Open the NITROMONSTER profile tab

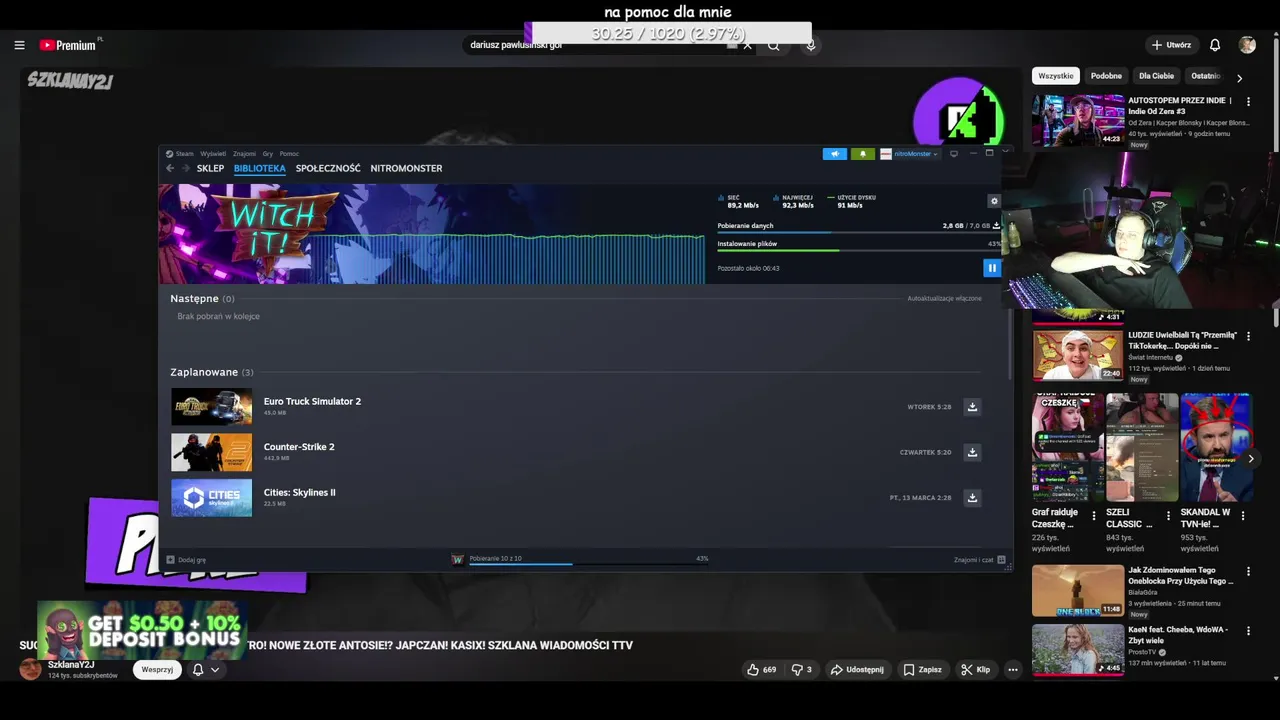(x=406, y=168)
